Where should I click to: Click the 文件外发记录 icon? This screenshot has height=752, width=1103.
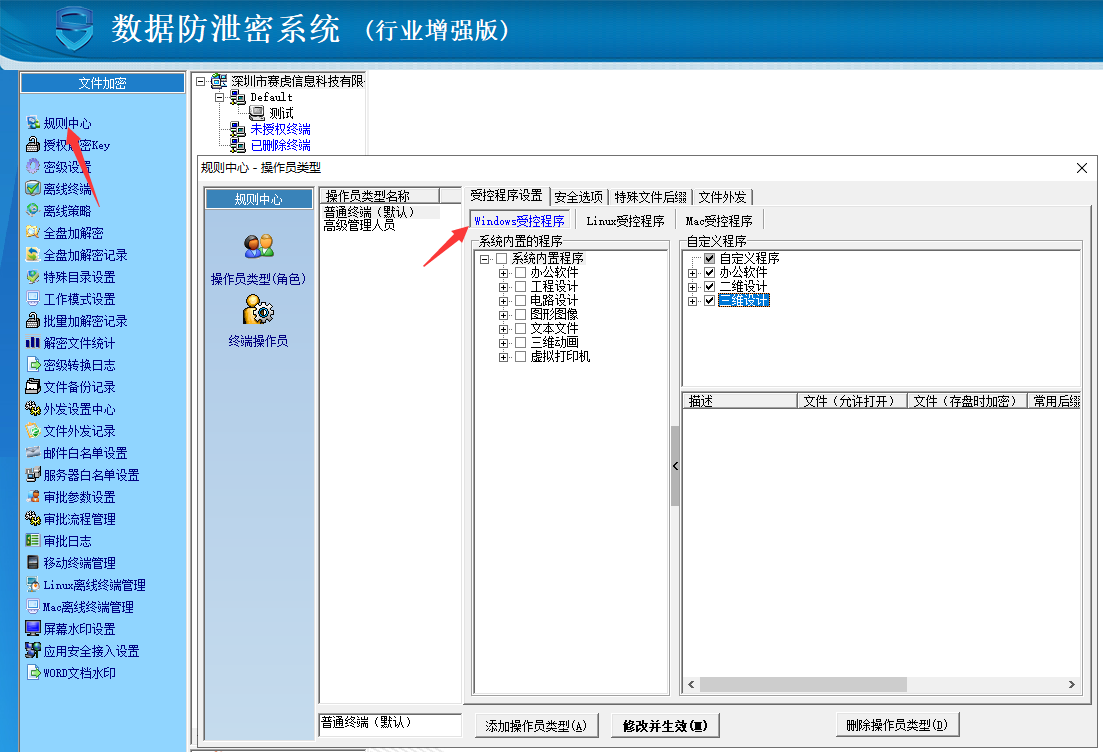32,431
